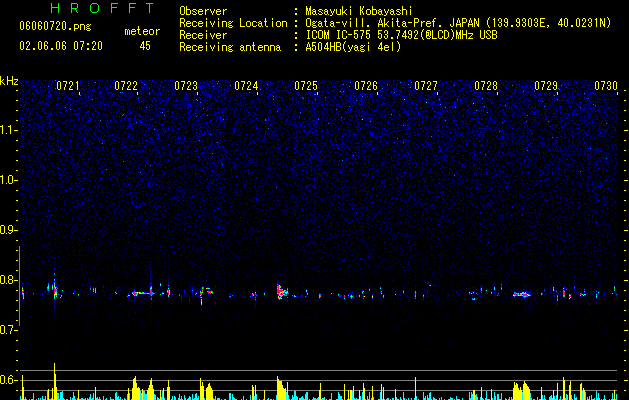Click the 0.7 kHz axis label
Screen dimensions: 629x400
9,330
